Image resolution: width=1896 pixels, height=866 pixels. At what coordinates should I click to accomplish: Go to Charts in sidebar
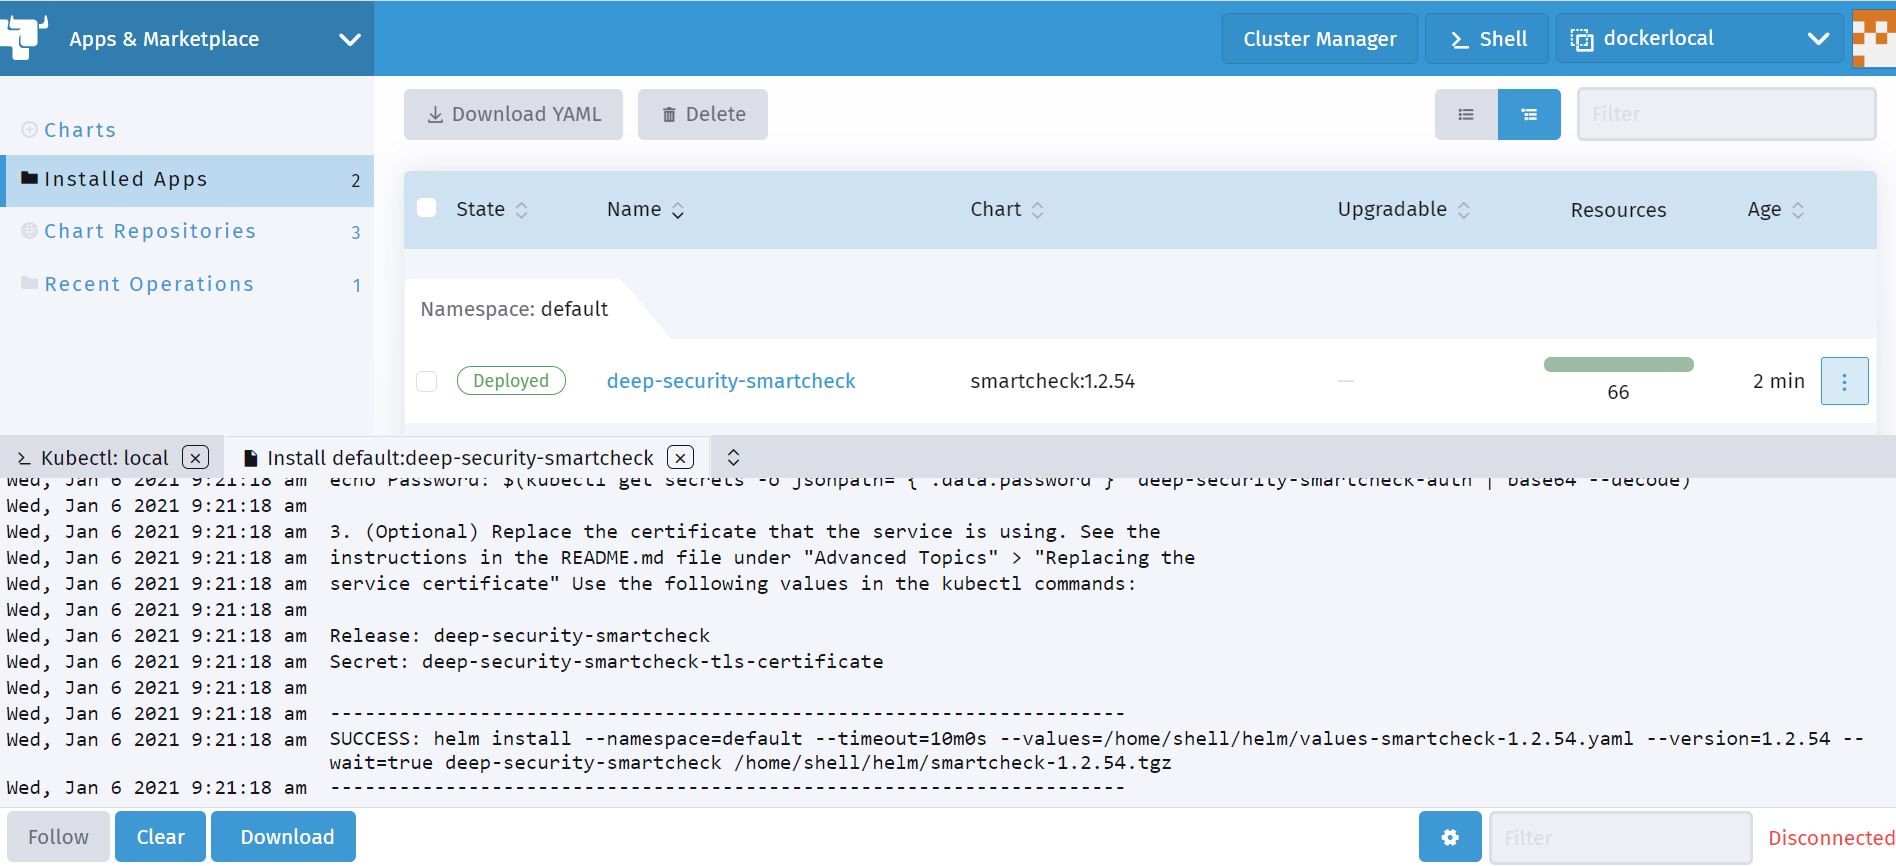[80, 130]
